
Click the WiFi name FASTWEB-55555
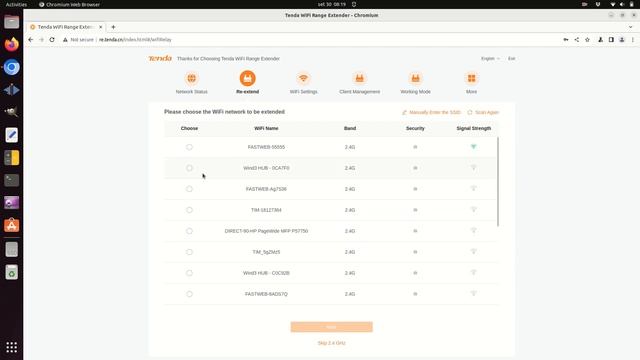pos(266,147)
